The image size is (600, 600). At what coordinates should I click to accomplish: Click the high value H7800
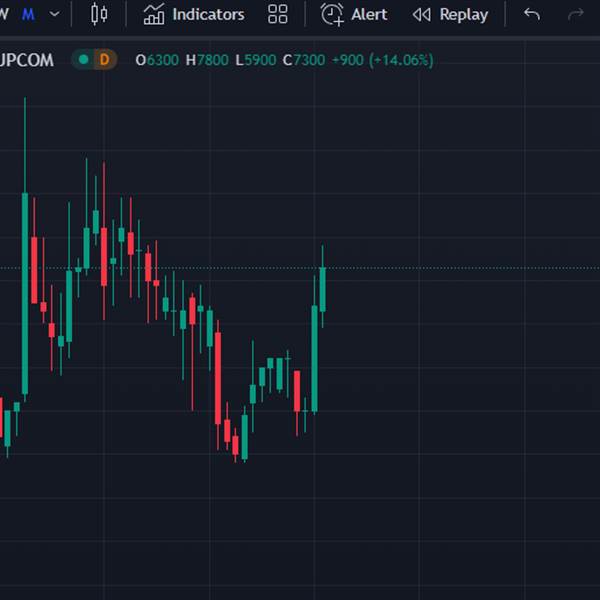[207, 60]
